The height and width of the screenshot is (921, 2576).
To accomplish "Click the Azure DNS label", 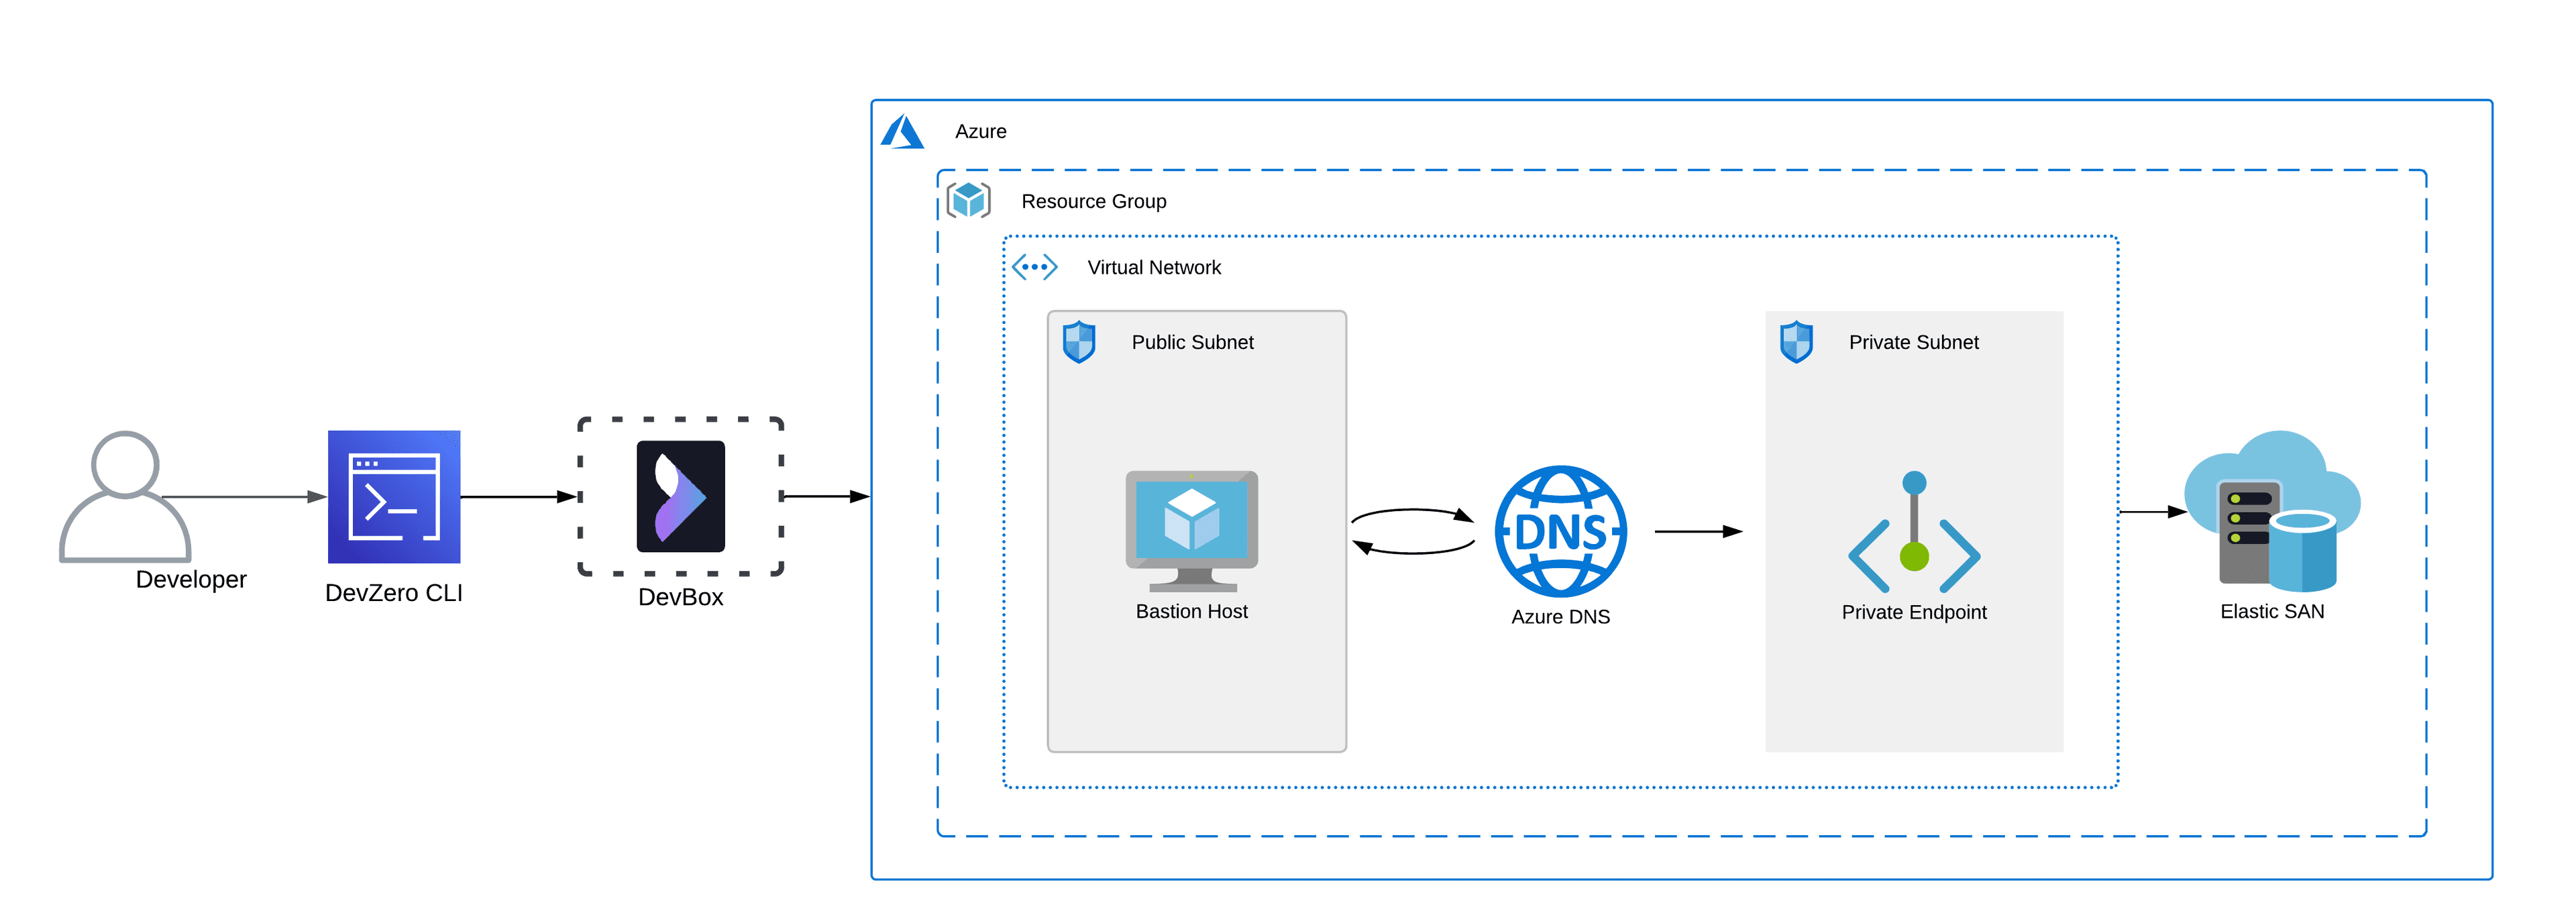I will [1561, 617].
